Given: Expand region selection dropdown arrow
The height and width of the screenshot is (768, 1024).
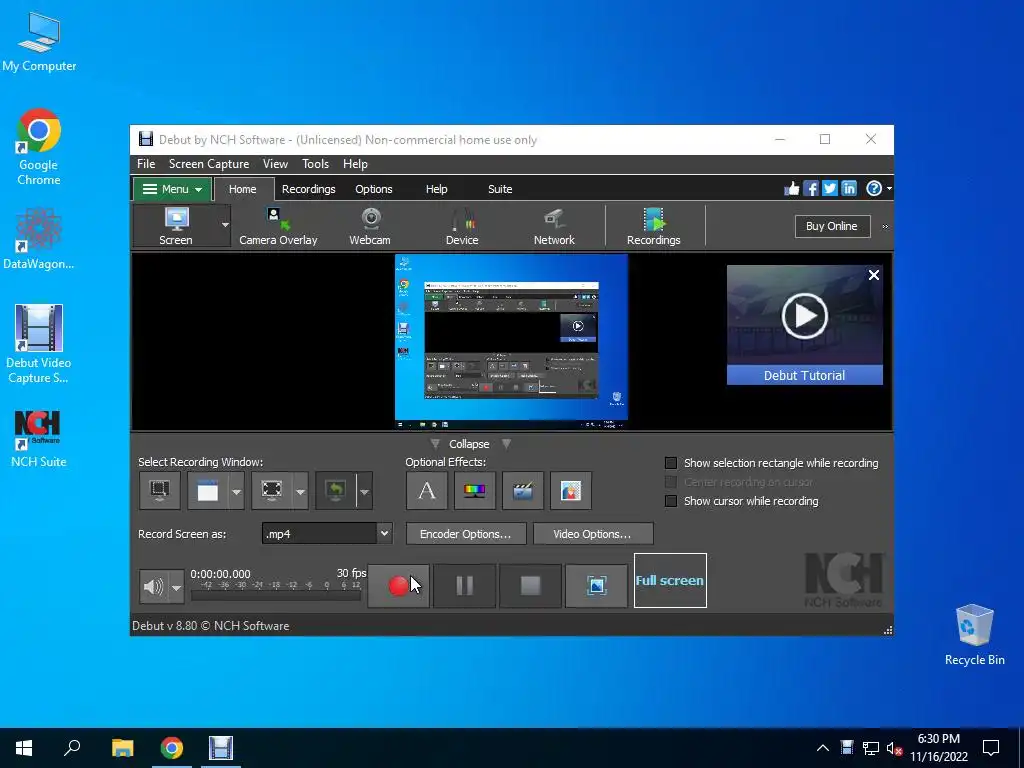Looking at the screenshot, I should 300,491.
